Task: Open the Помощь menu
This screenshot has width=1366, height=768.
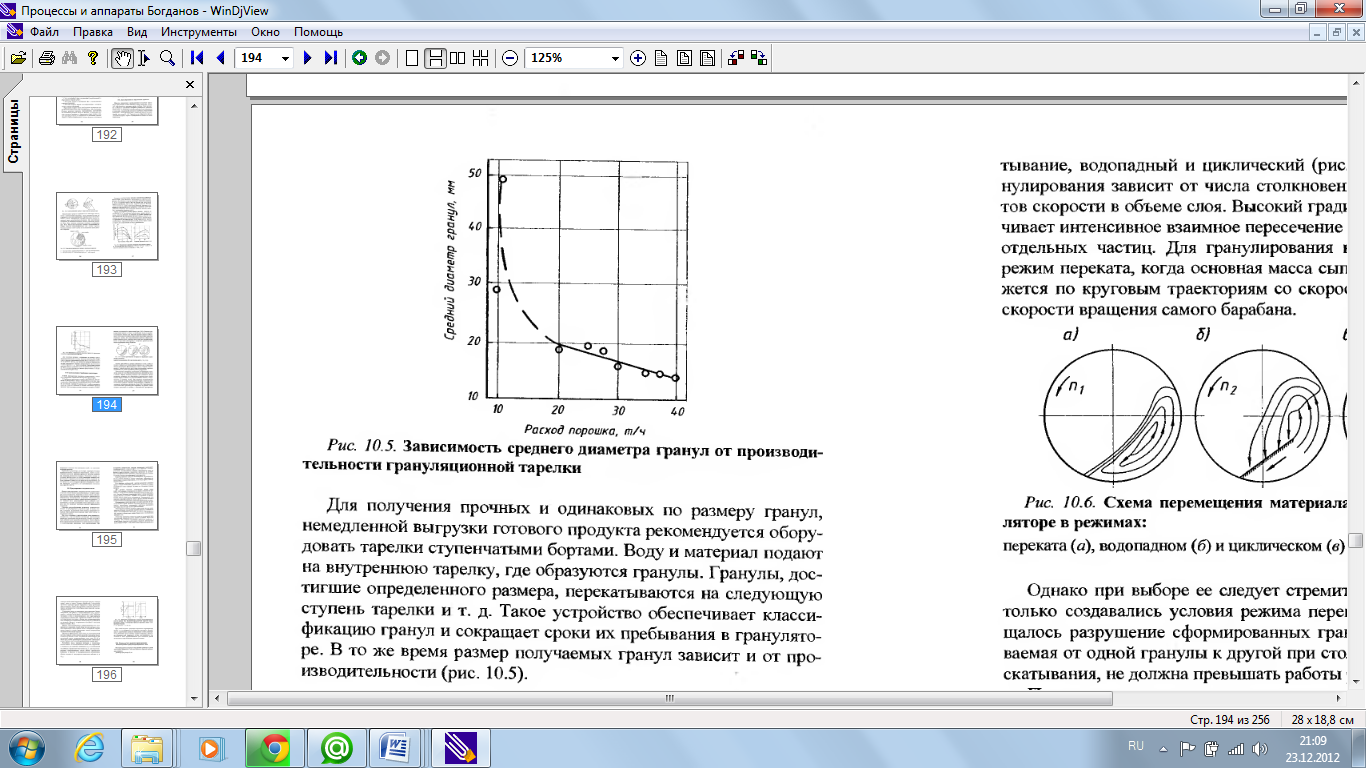Action: point(318,32)
